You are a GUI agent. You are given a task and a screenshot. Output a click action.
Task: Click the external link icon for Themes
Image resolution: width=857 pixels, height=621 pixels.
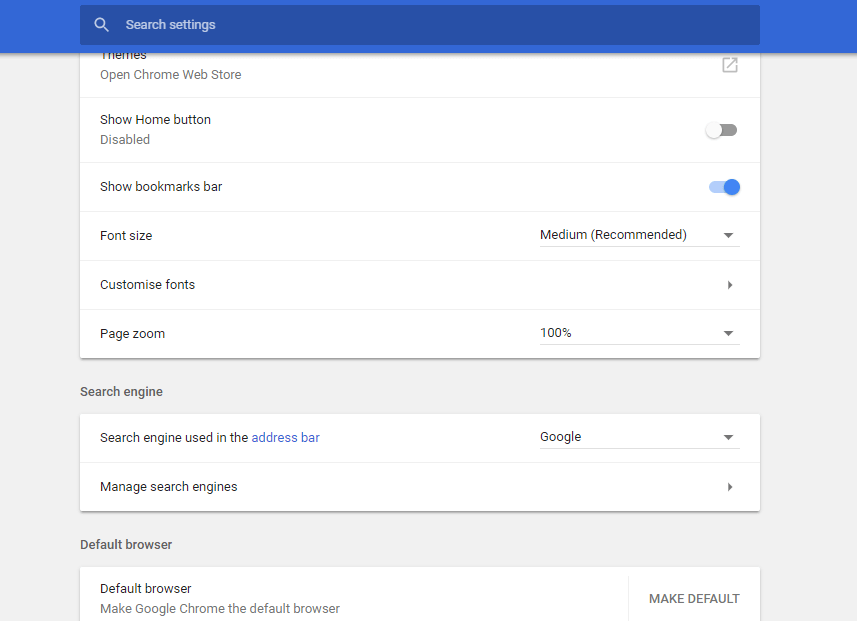[730, 65]
